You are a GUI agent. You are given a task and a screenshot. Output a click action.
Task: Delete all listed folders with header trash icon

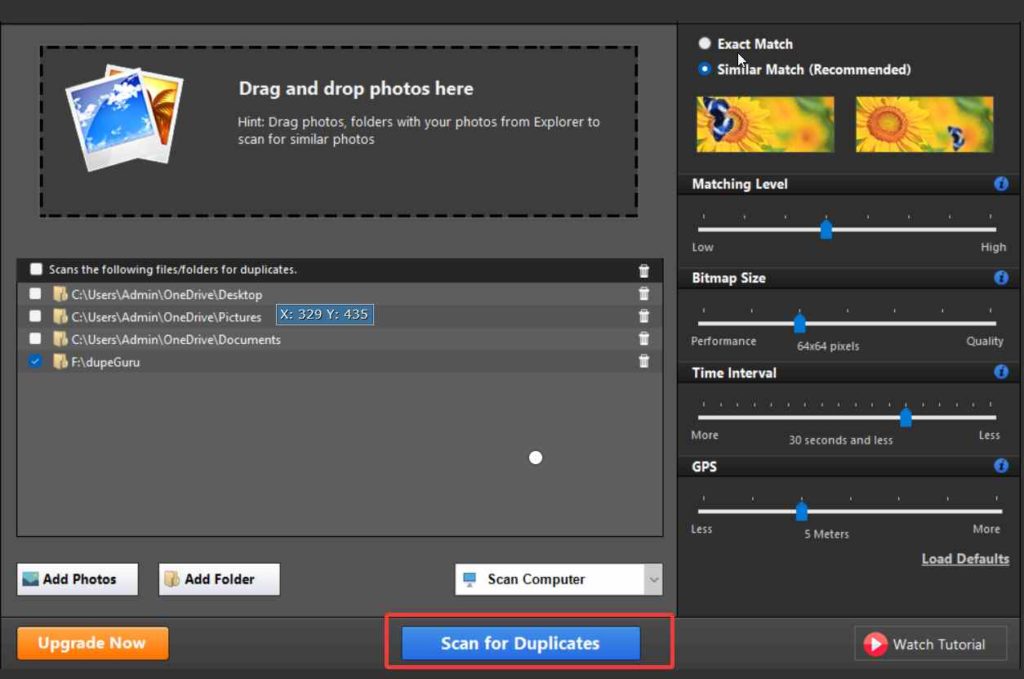pos(643,270)
